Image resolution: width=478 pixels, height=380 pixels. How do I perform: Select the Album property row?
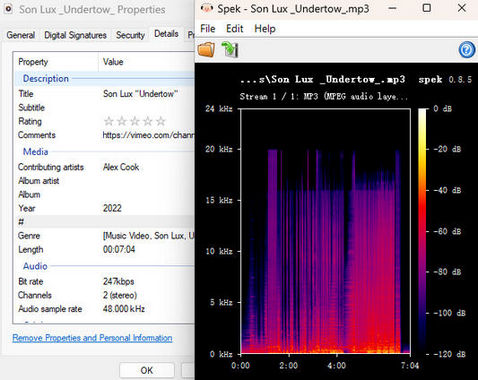(105, 195)
